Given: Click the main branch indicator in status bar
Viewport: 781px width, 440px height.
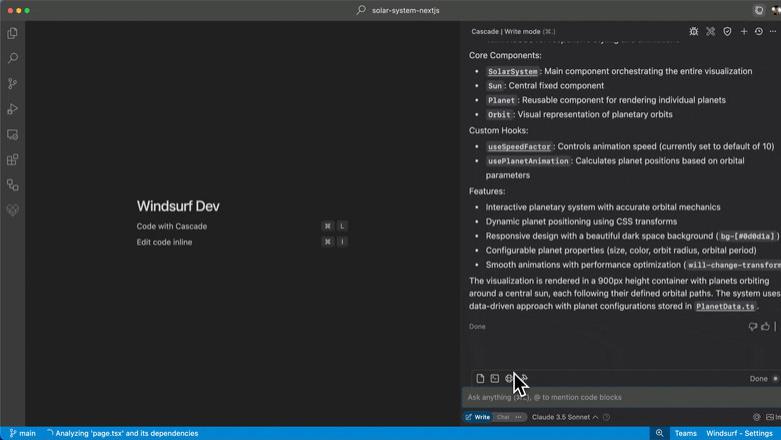Looking at the screenshot, I should pyautogui.click(x=23, y=433).
